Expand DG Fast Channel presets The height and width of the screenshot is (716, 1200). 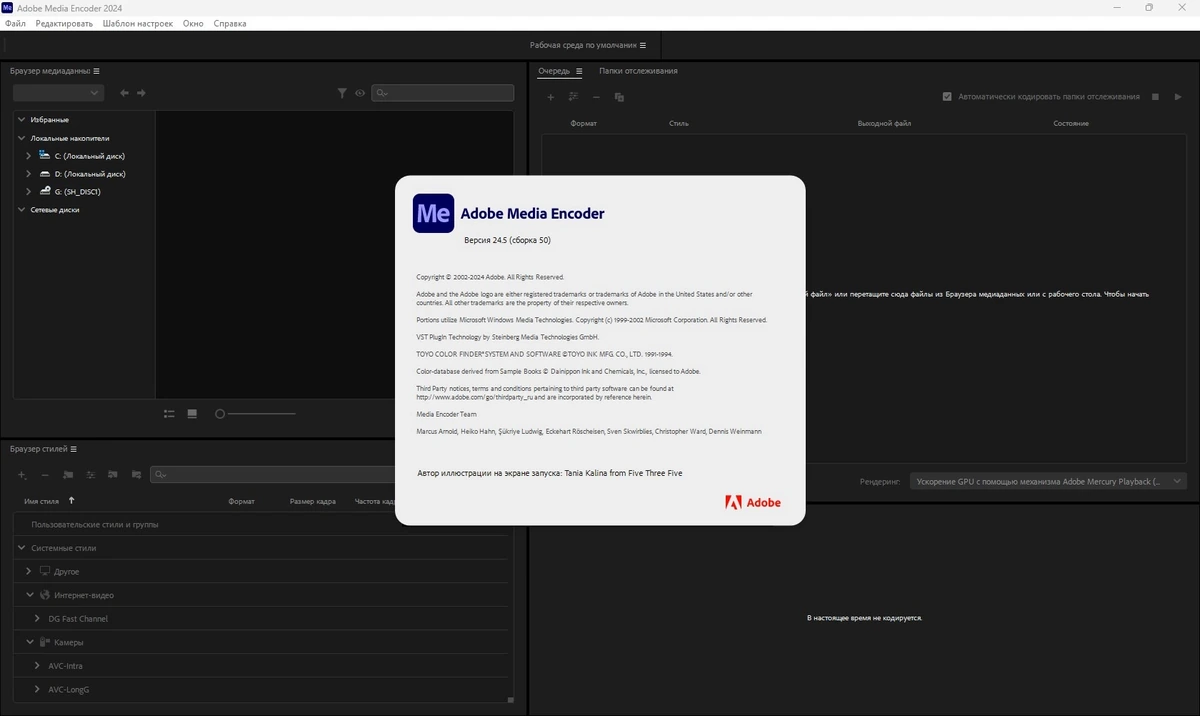37,618
